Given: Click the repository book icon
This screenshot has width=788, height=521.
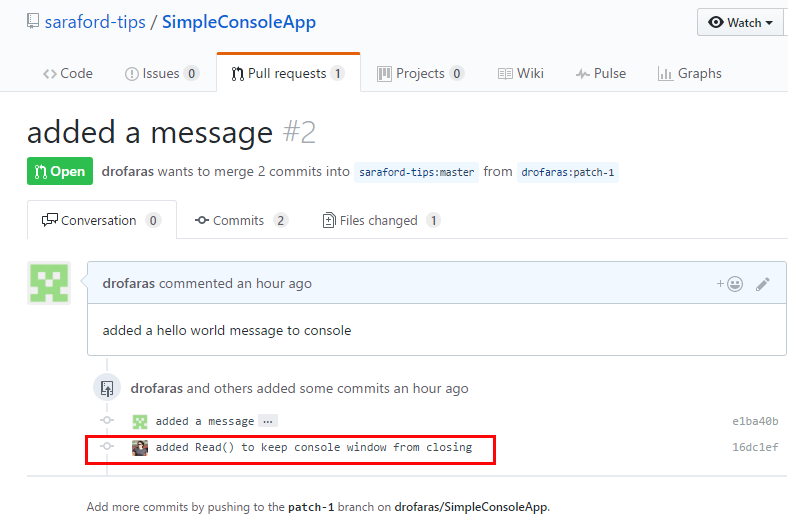Looking at the screenshot, I should [x=33, y=20].
